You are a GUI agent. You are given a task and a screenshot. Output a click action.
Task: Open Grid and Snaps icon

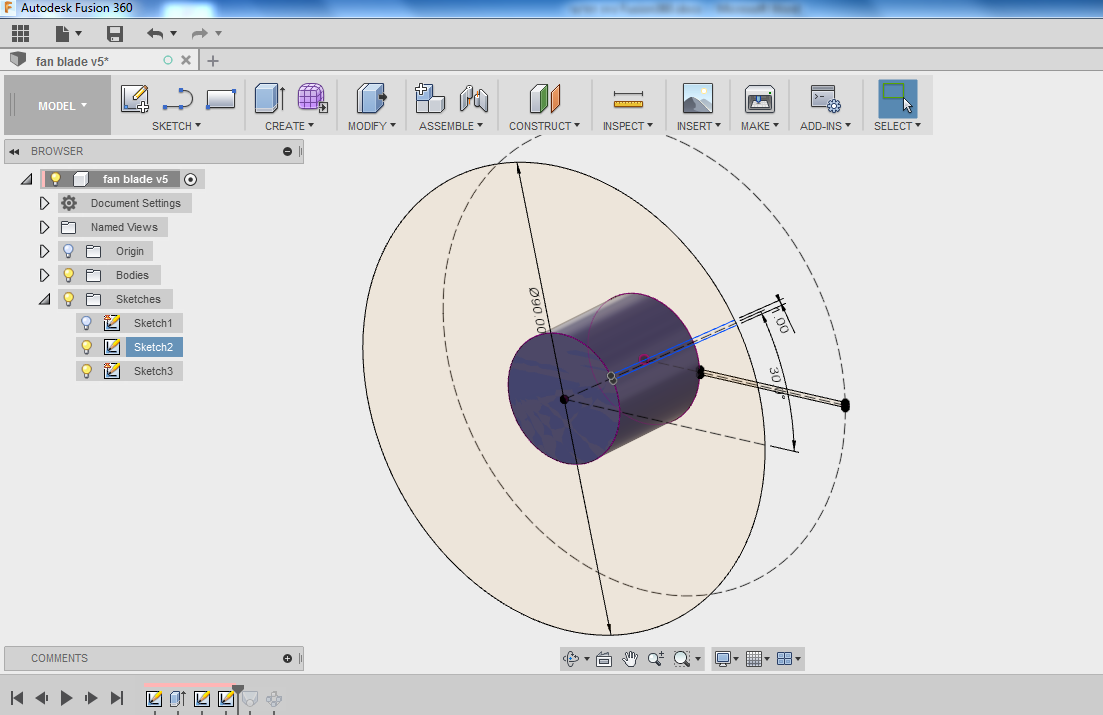tap(754, 659)
